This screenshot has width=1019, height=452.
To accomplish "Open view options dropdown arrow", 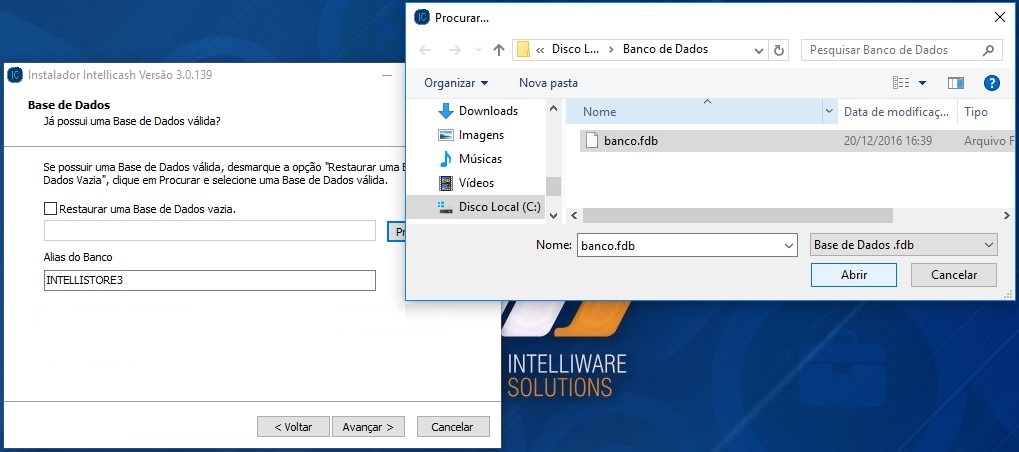I will 922,83.
